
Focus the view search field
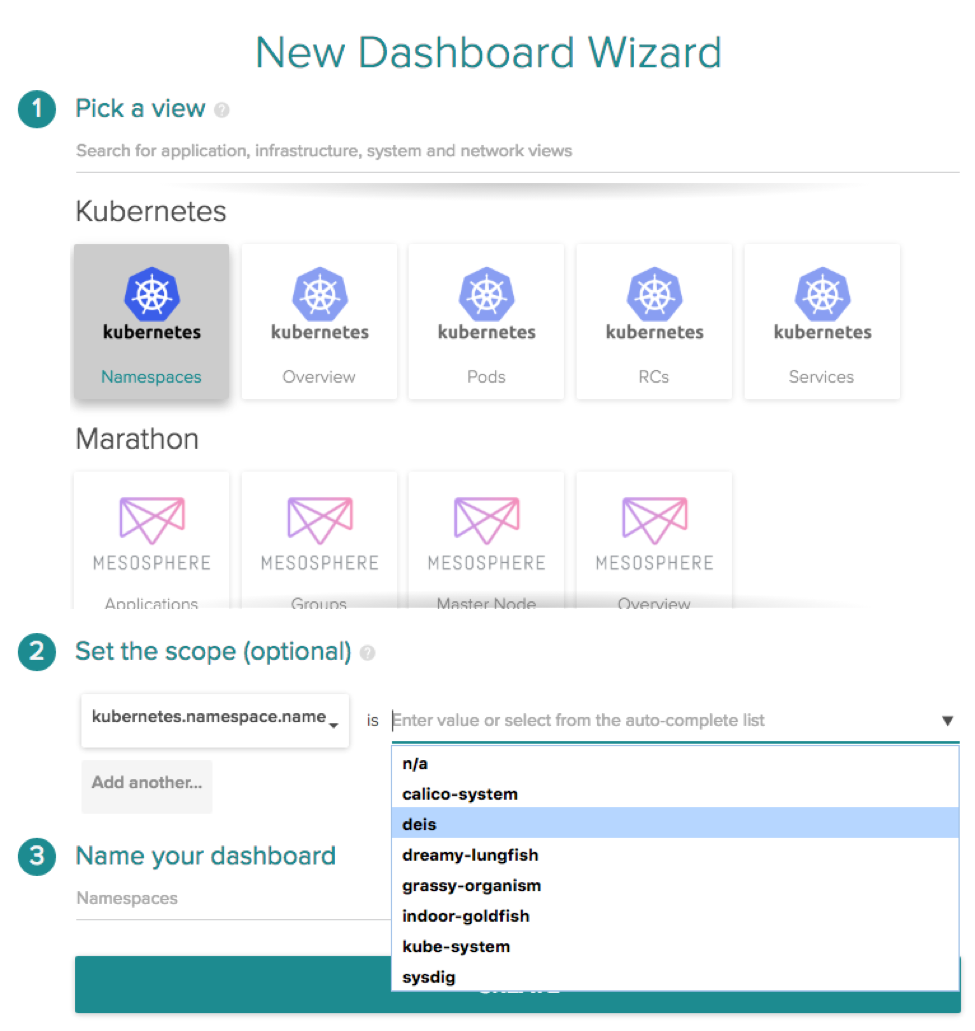click(x=517, y=151)
